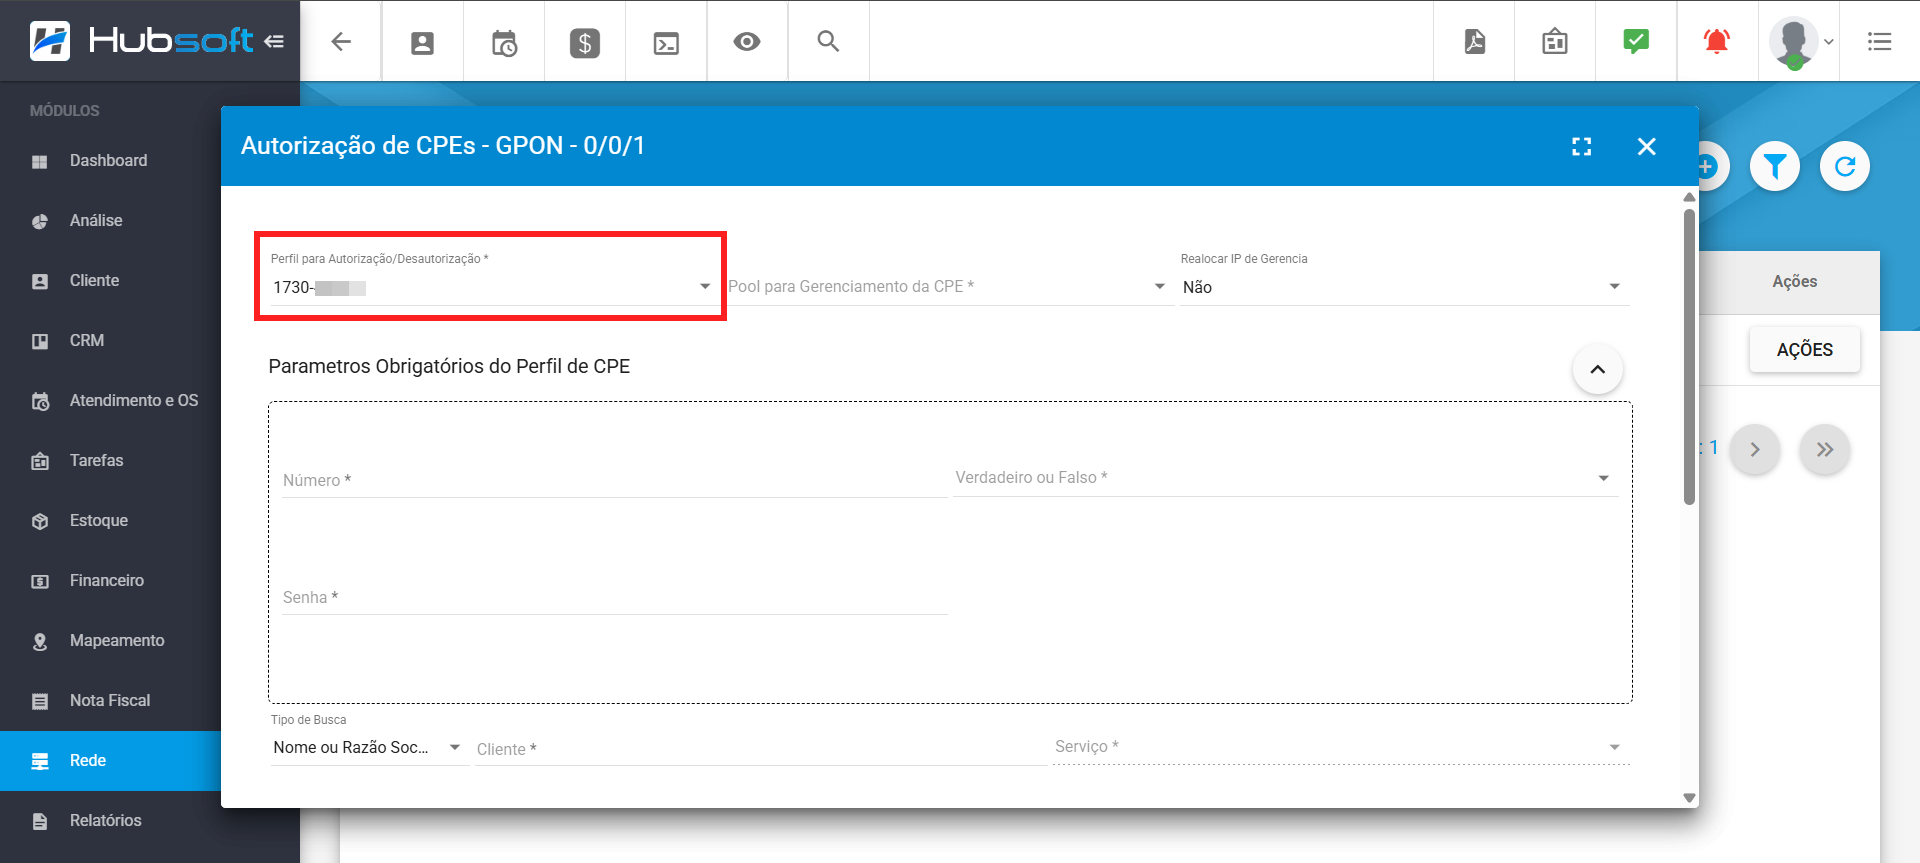This screenshot has width=1920, height=863.
Task: Open the dollar sign financial icon
Action: pyautogui.click(x=585, y=43)
